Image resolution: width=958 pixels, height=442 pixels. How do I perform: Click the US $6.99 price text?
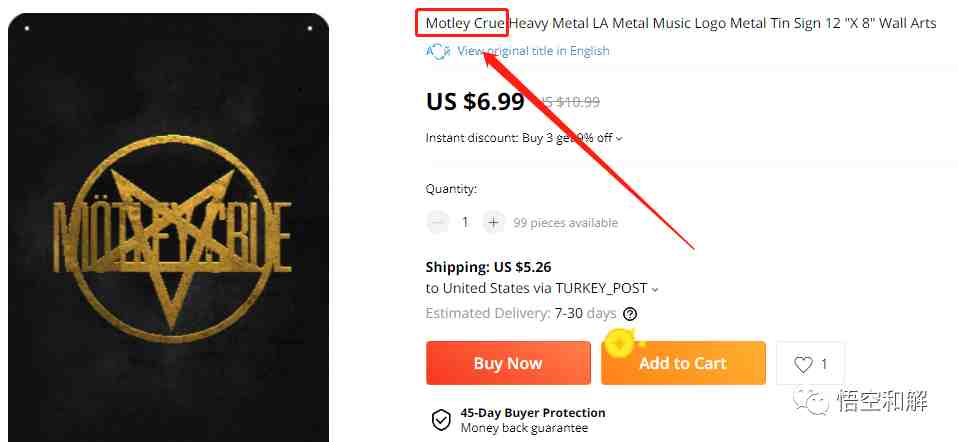tap(475, 101)
